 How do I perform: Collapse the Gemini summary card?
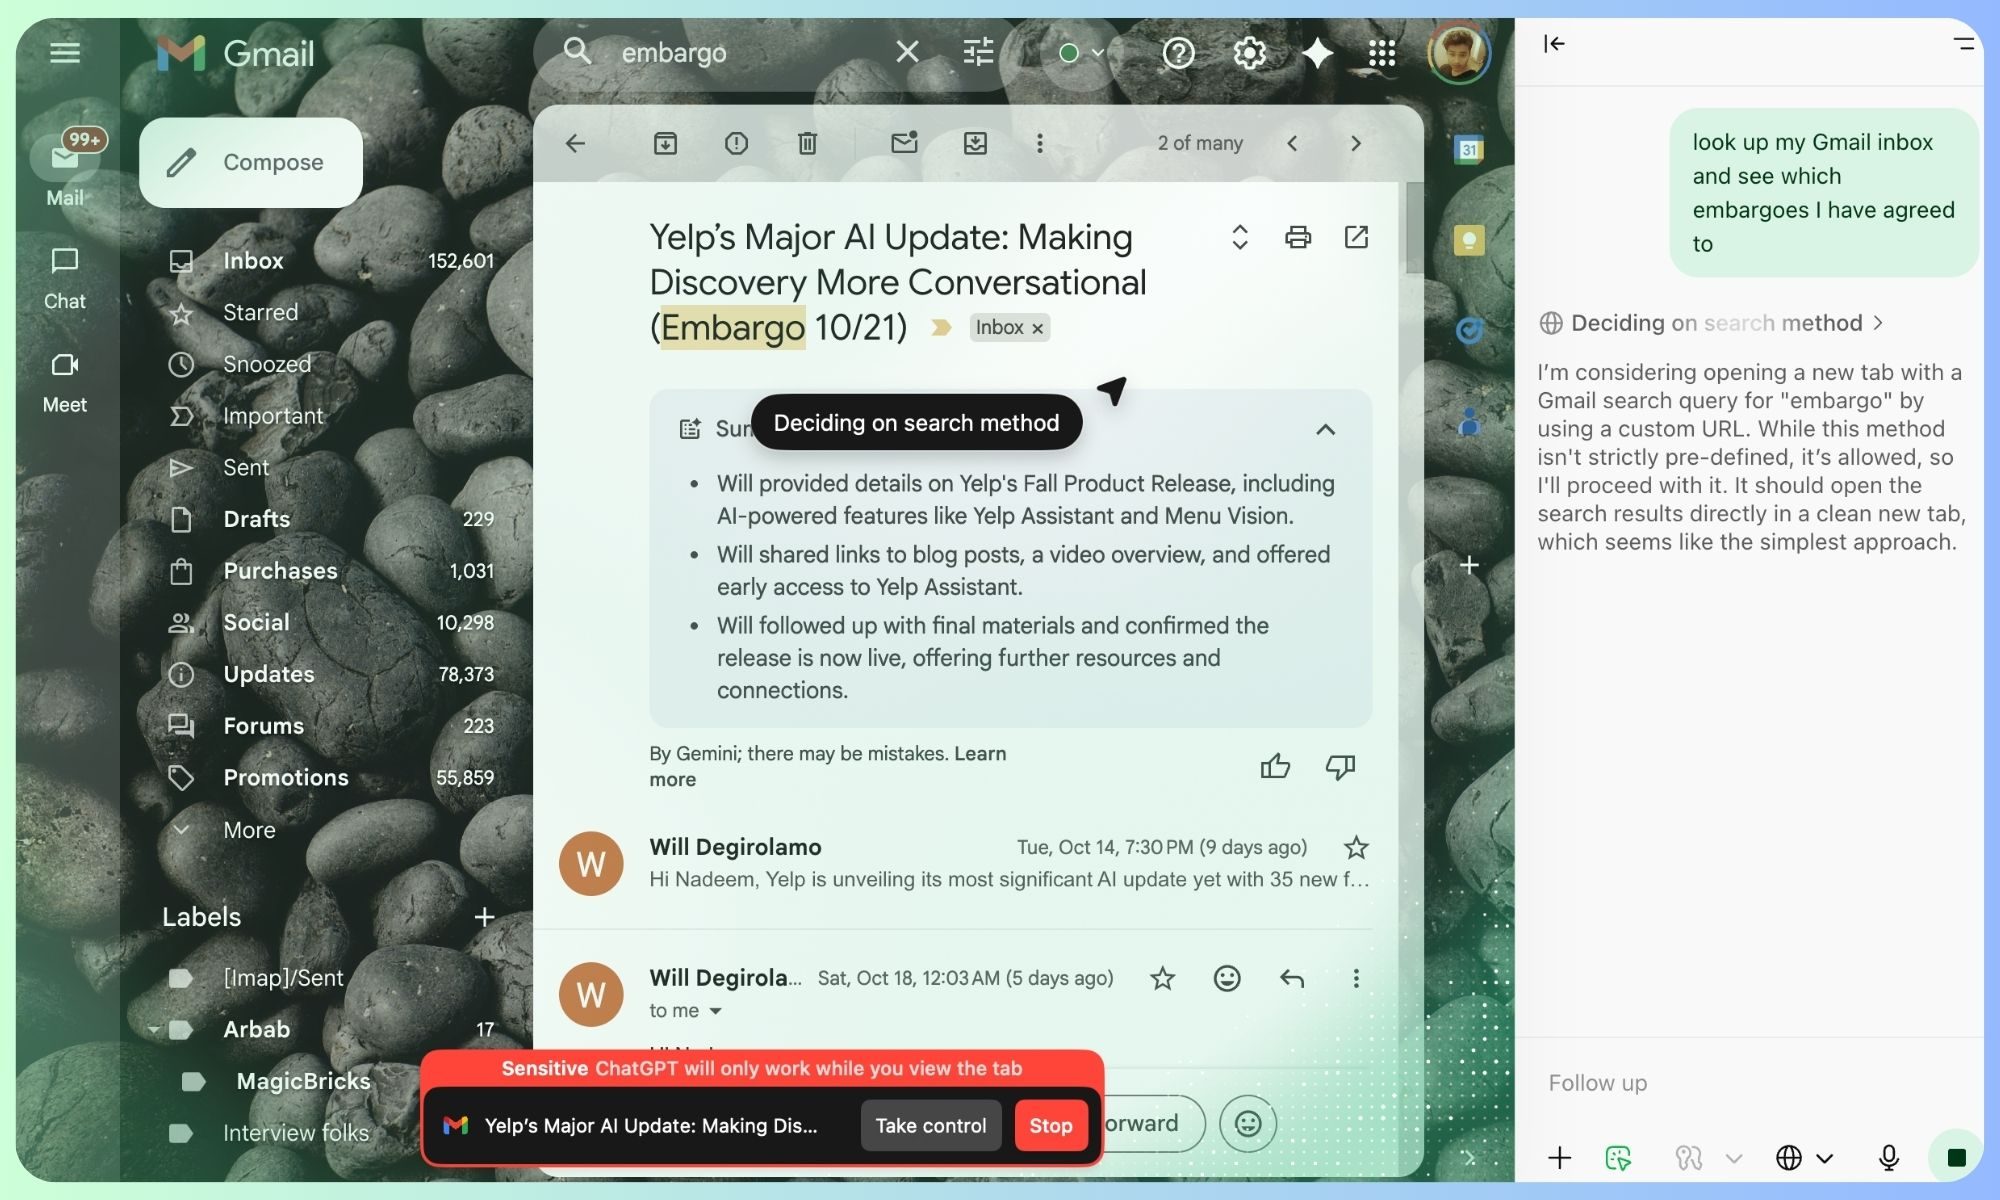pyautogui.click(x=1325, y=429)
